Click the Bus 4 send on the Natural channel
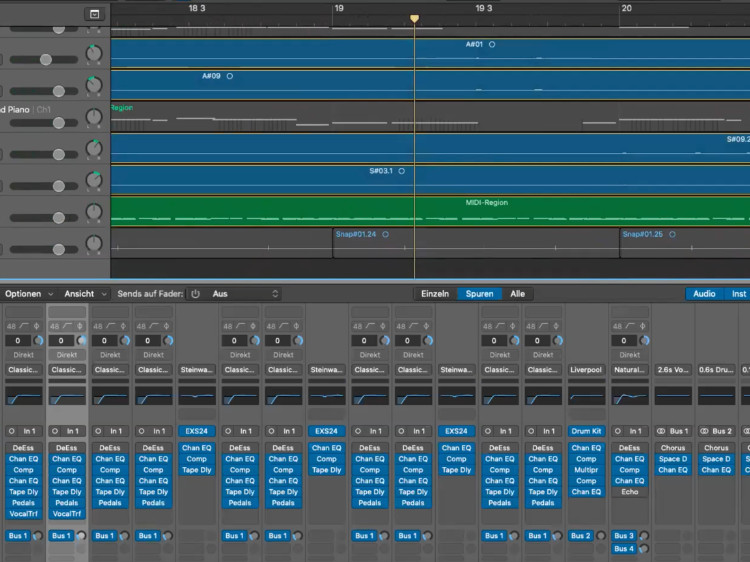 click(x=623, y=549)
